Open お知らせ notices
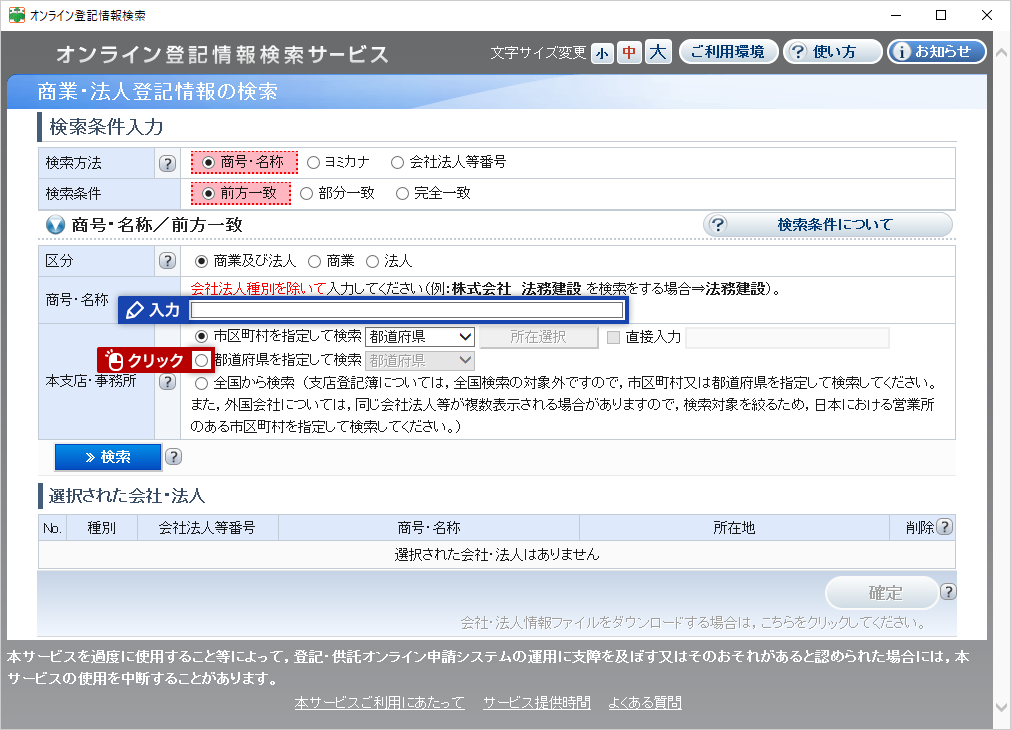Image resolution: width=1011 pixels, height=730 pixels. 937,52
